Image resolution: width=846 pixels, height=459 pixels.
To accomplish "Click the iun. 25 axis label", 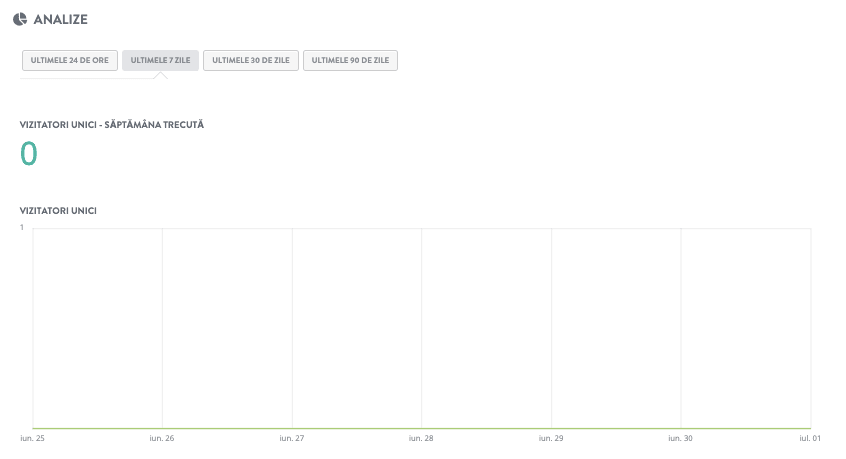I will pos(32,438).
